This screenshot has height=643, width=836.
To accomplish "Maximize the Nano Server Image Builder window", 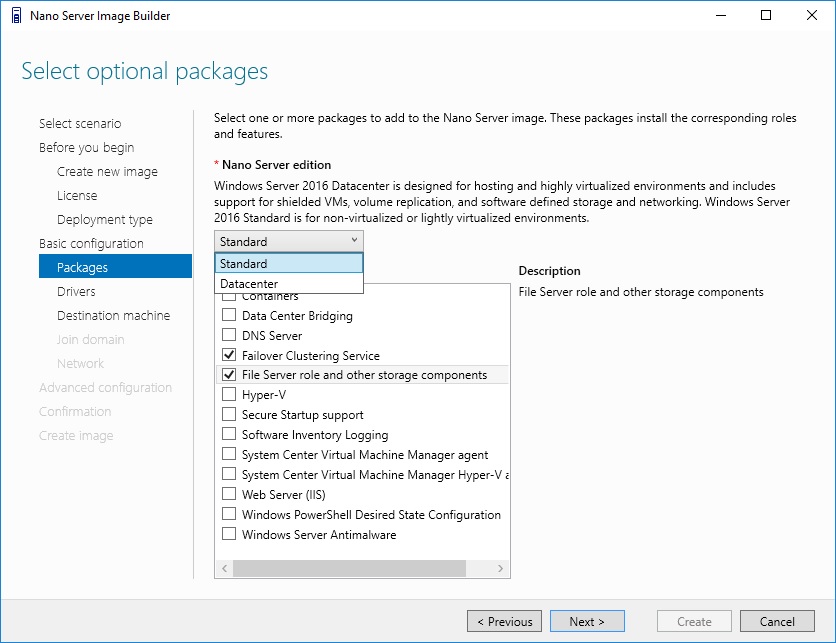I will pyautogui.click(x=766, y=15).
